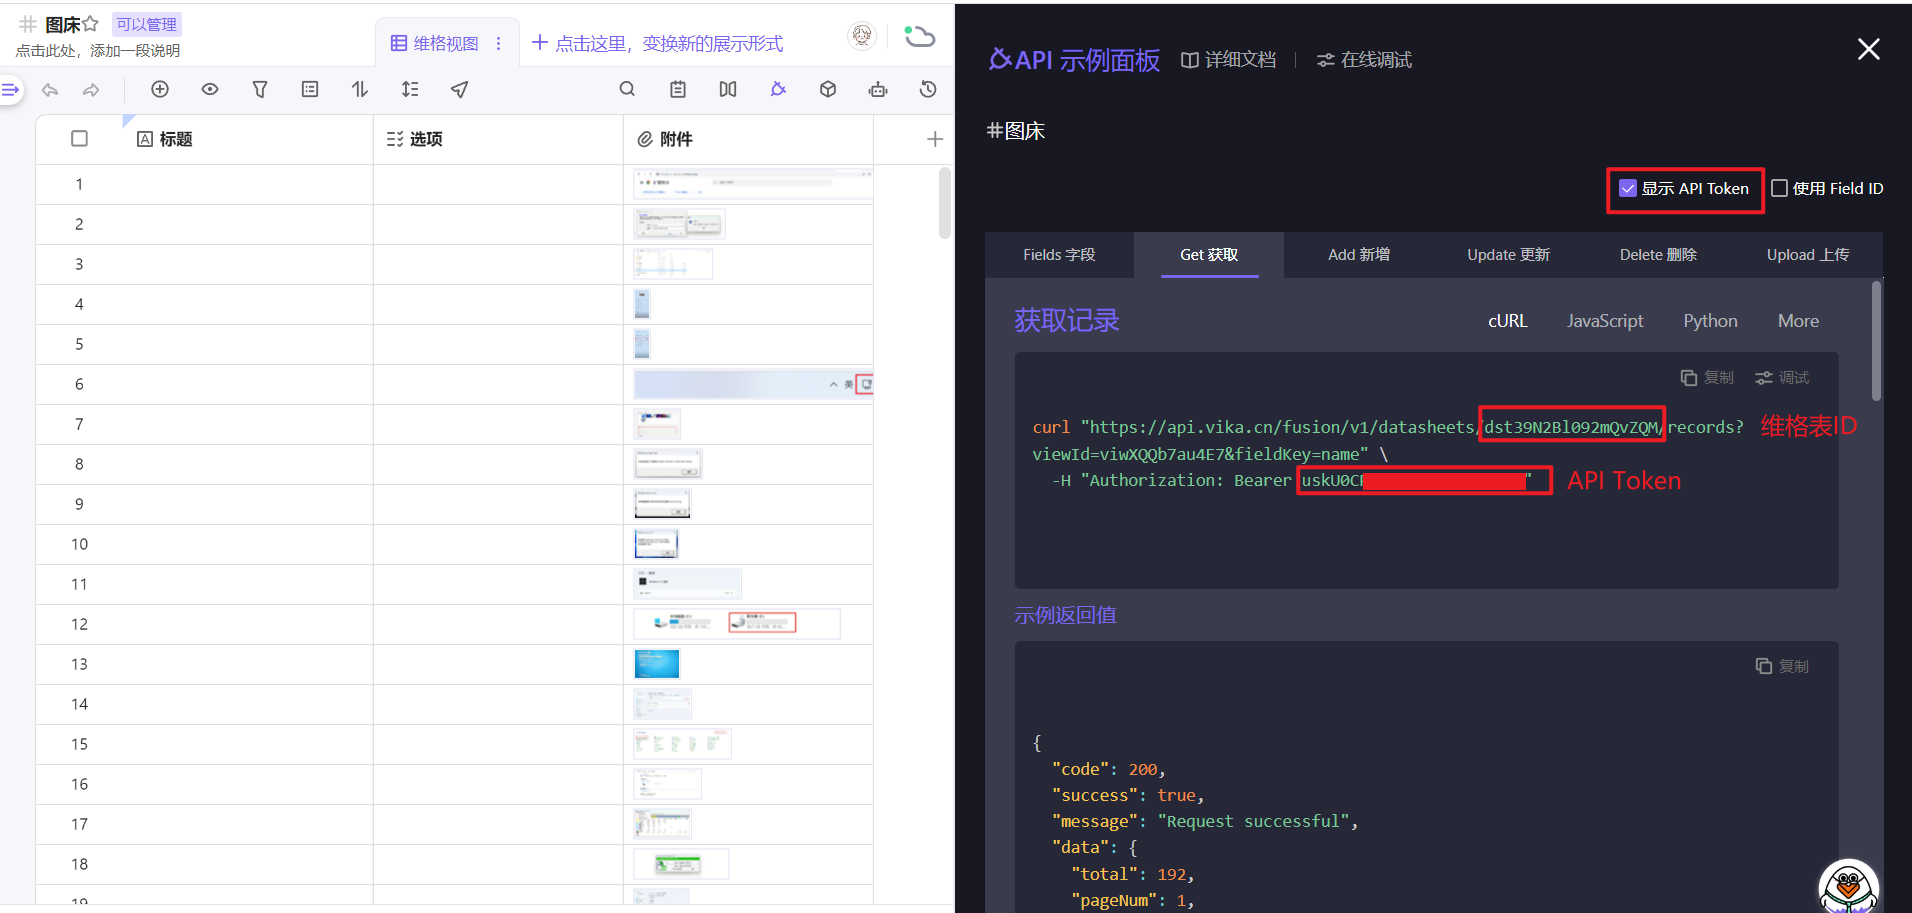
Task: Open the filter funnel tool
Action: tap(260, 89)
